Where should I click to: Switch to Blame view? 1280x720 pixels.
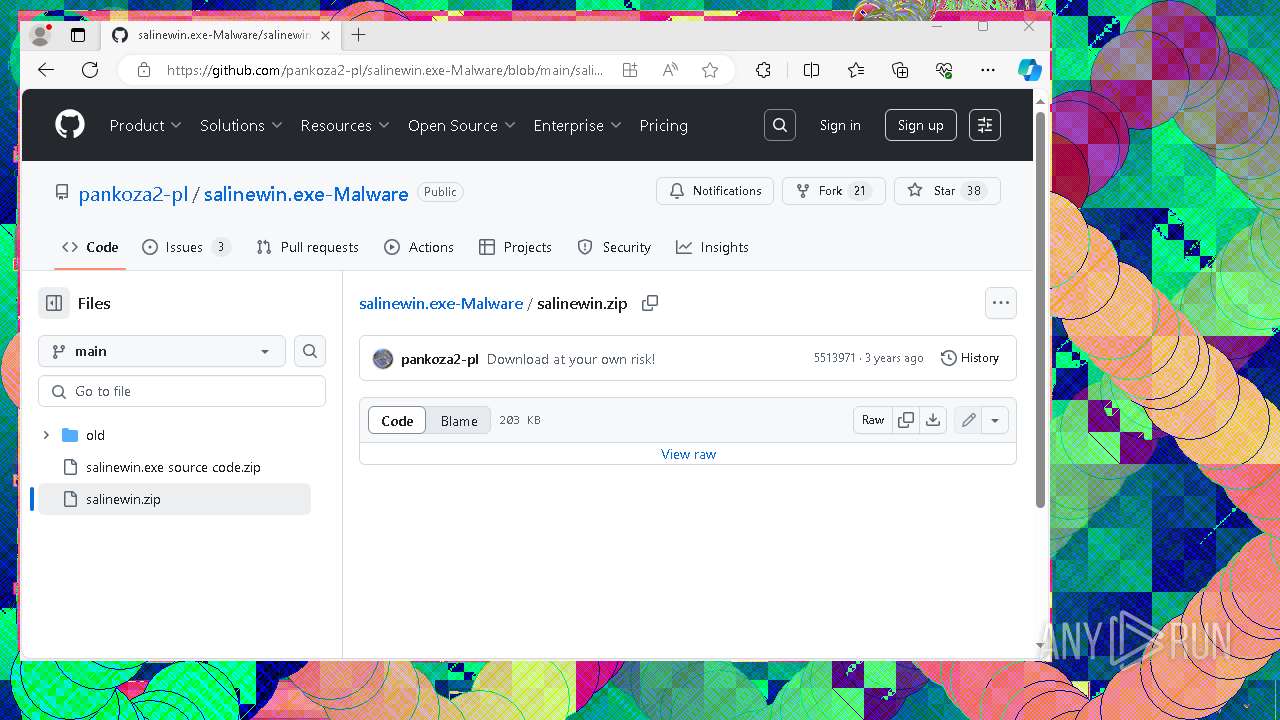pyautogui.click(x=459, y=421)
